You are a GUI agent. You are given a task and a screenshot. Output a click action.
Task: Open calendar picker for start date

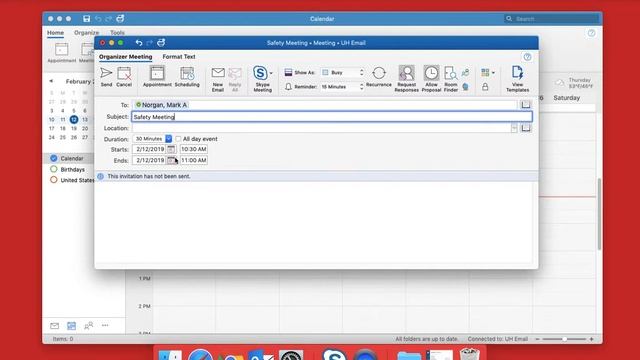171,149
